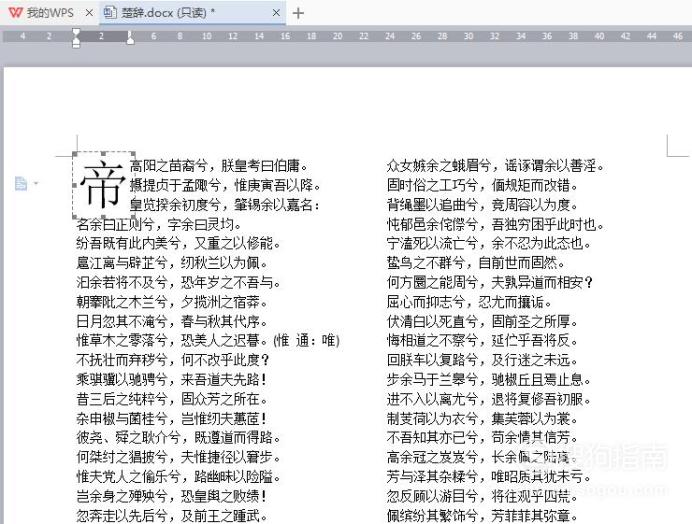692x524 pixels.
Task: Click ruler number 30
Action: tap(468, 36)
